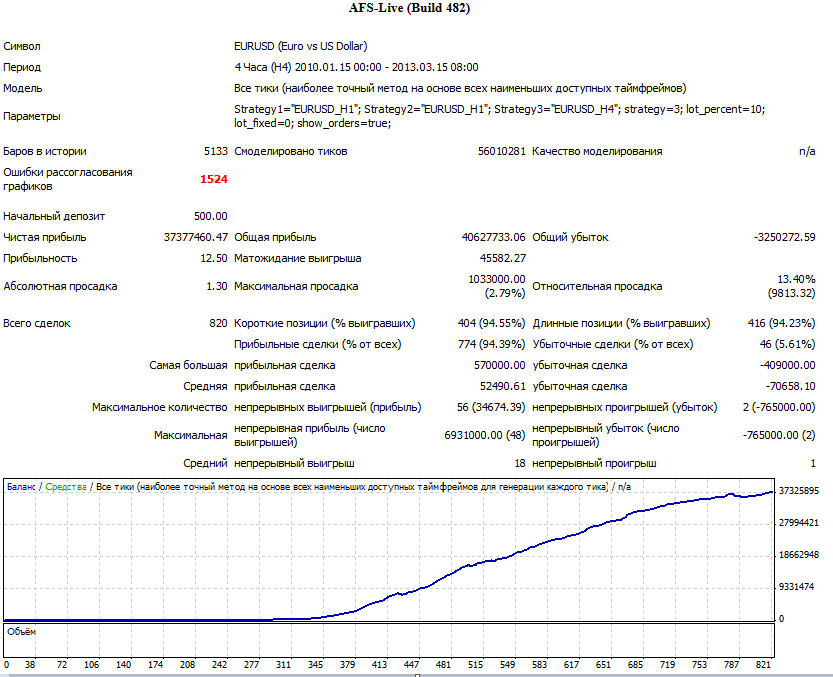833x677 pixels.
Task: Click the long positions value 416 (94.23%)
Action: 781,323
